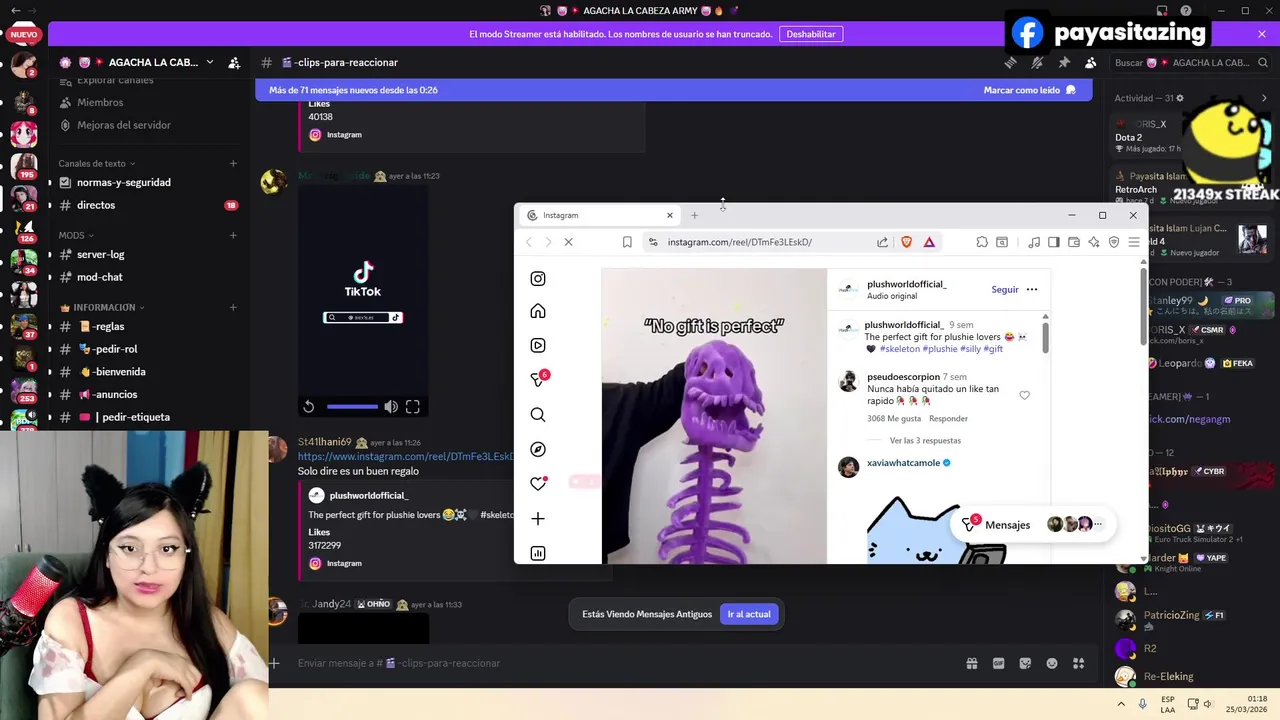Toggle notification bell mute in Discord header
The height and width of the screenshot is (720, 1280).
[1037, 62]
